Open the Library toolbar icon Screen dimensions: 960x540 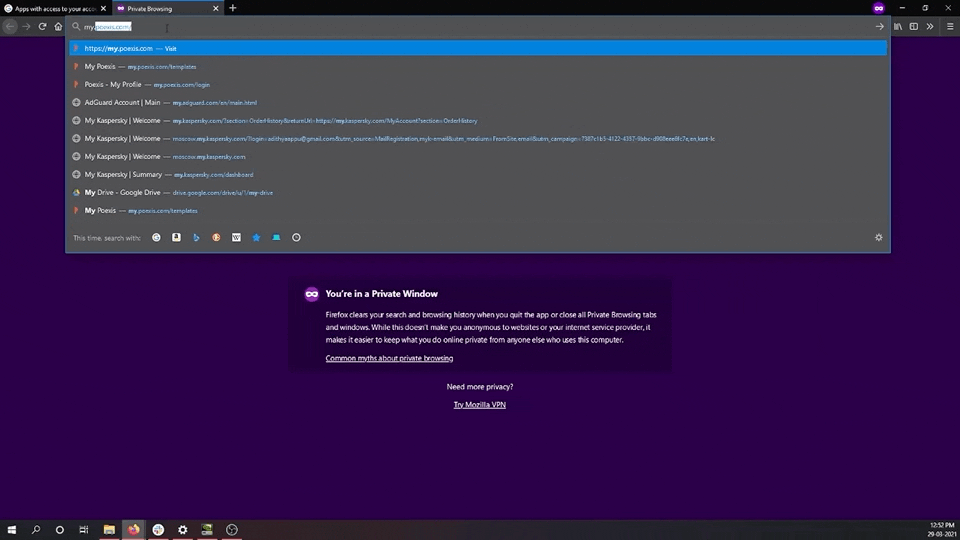tap(898, 26)
